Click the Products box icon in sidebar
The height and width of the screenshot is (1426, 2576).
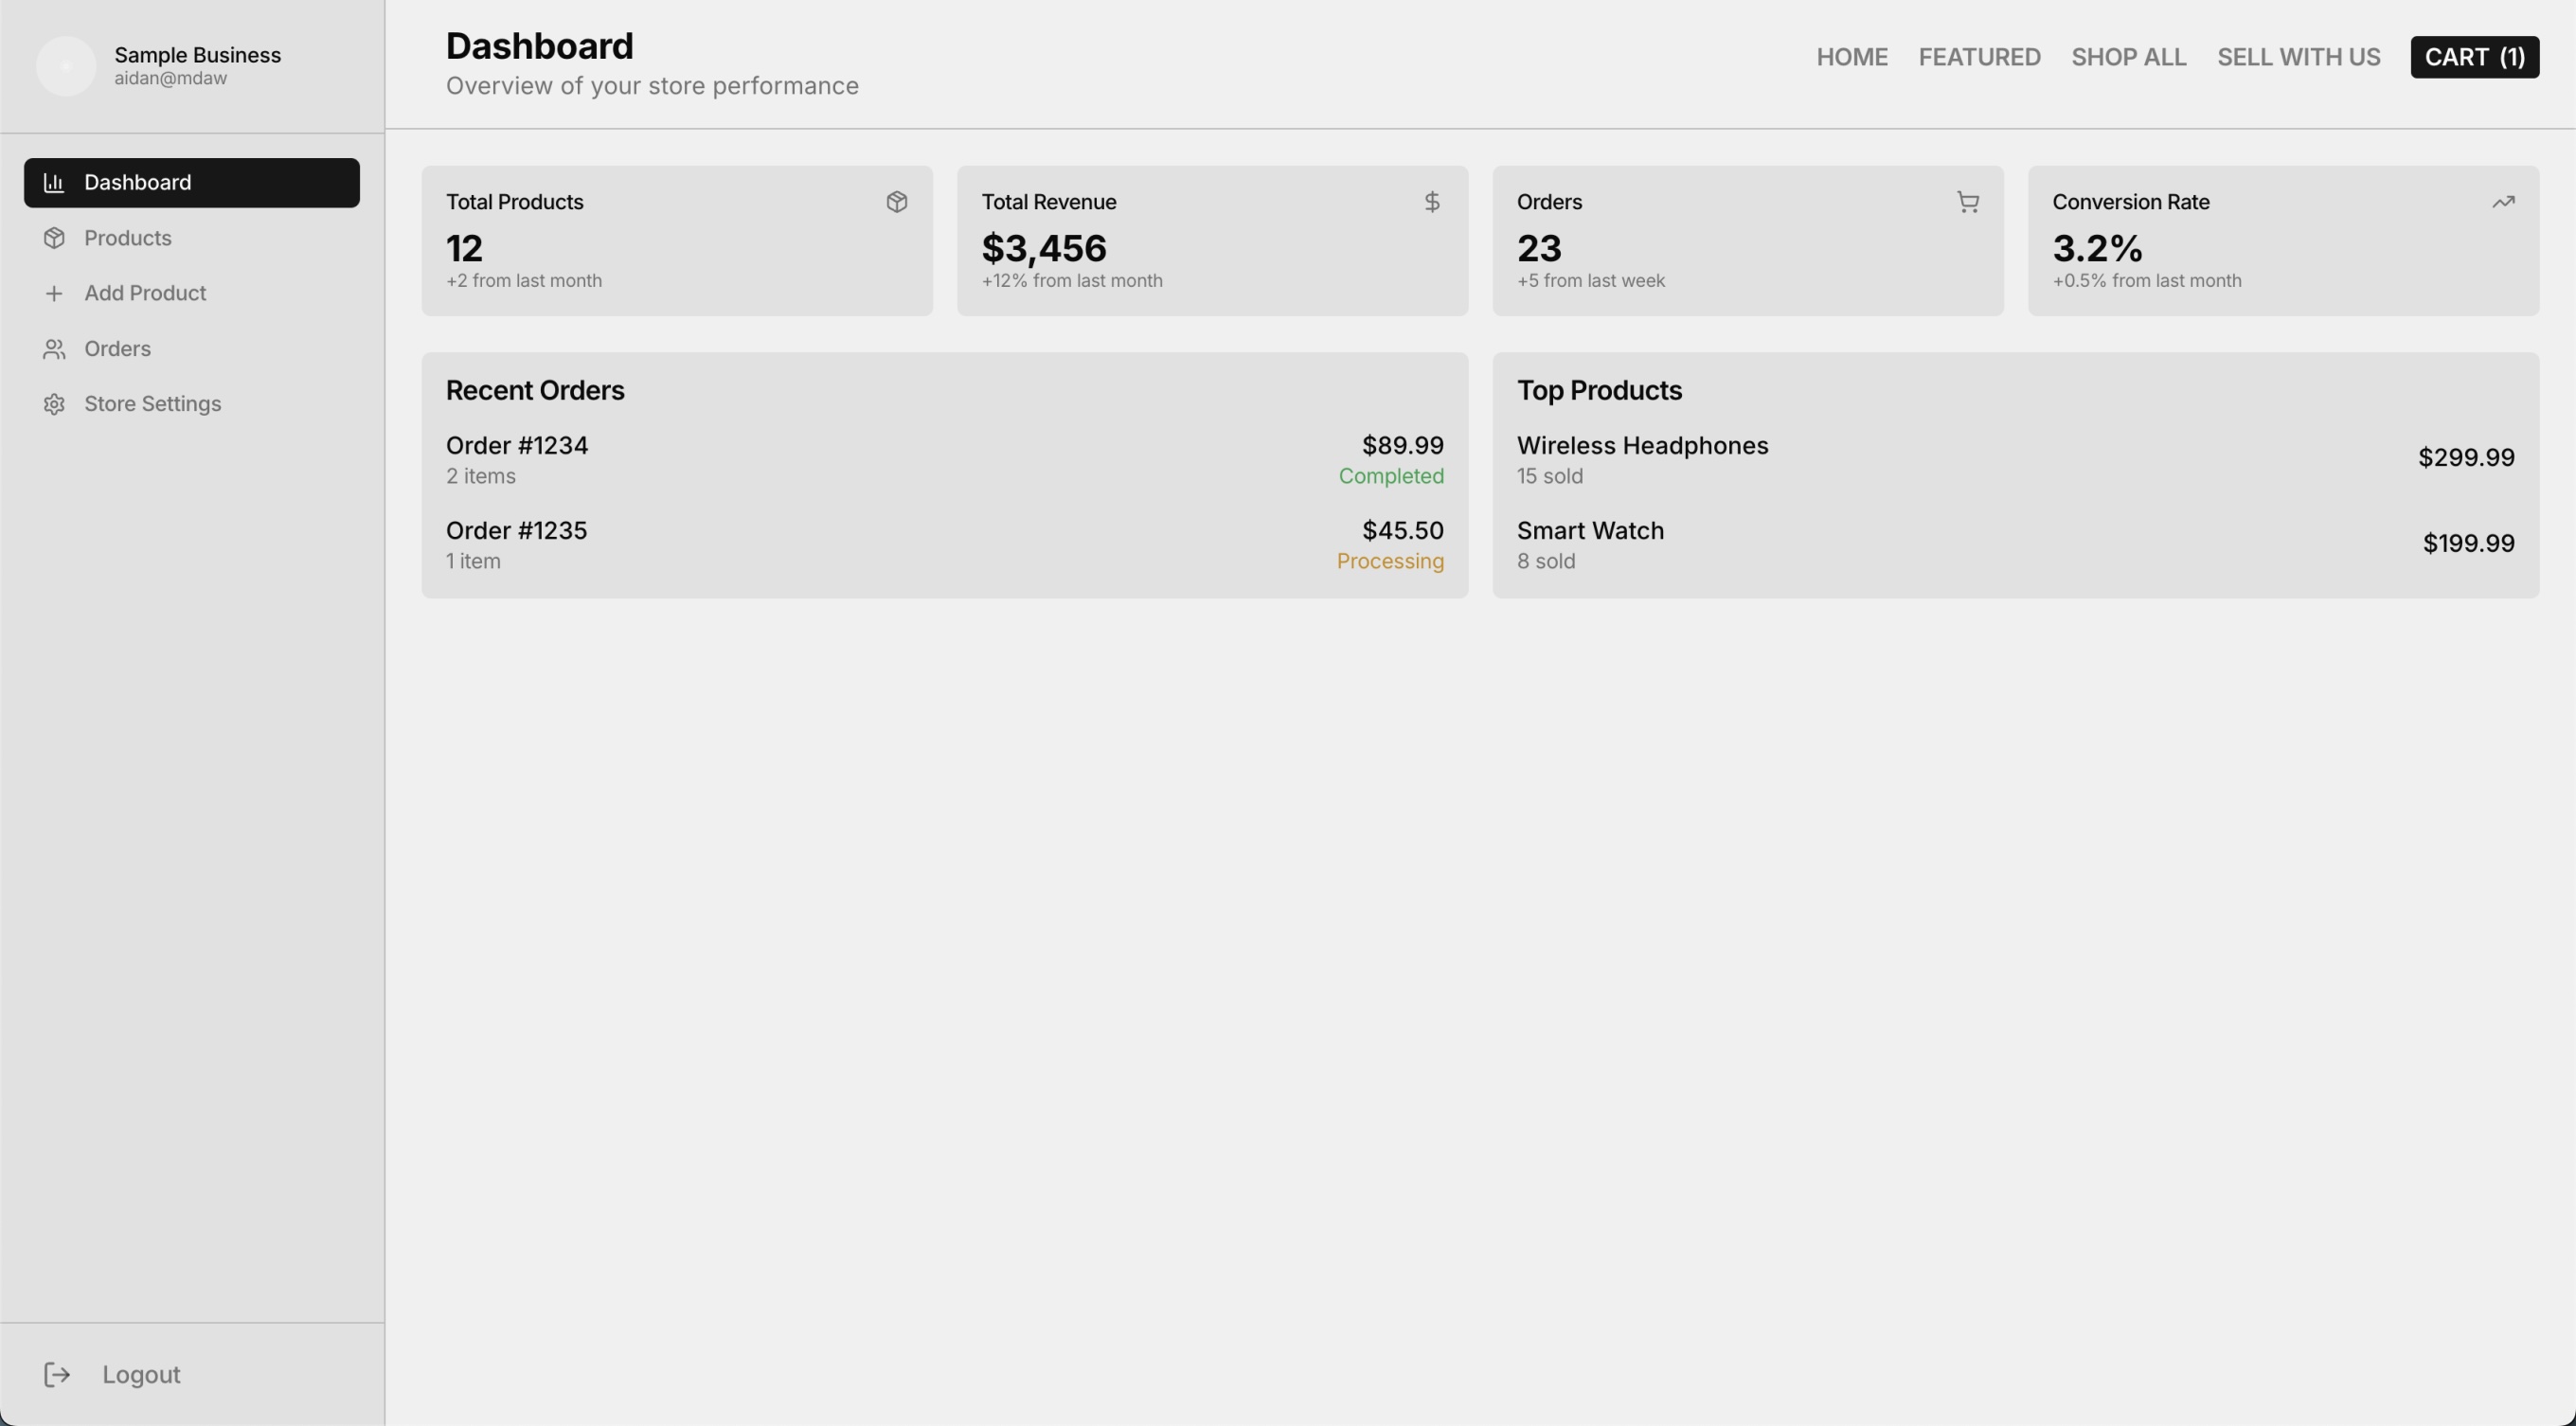(x=54, y=238)
